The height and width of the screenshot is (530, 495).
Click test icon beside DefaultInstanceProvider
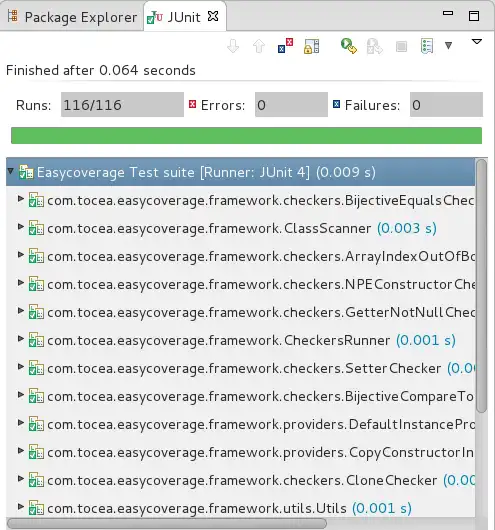[x=36, y=424]
